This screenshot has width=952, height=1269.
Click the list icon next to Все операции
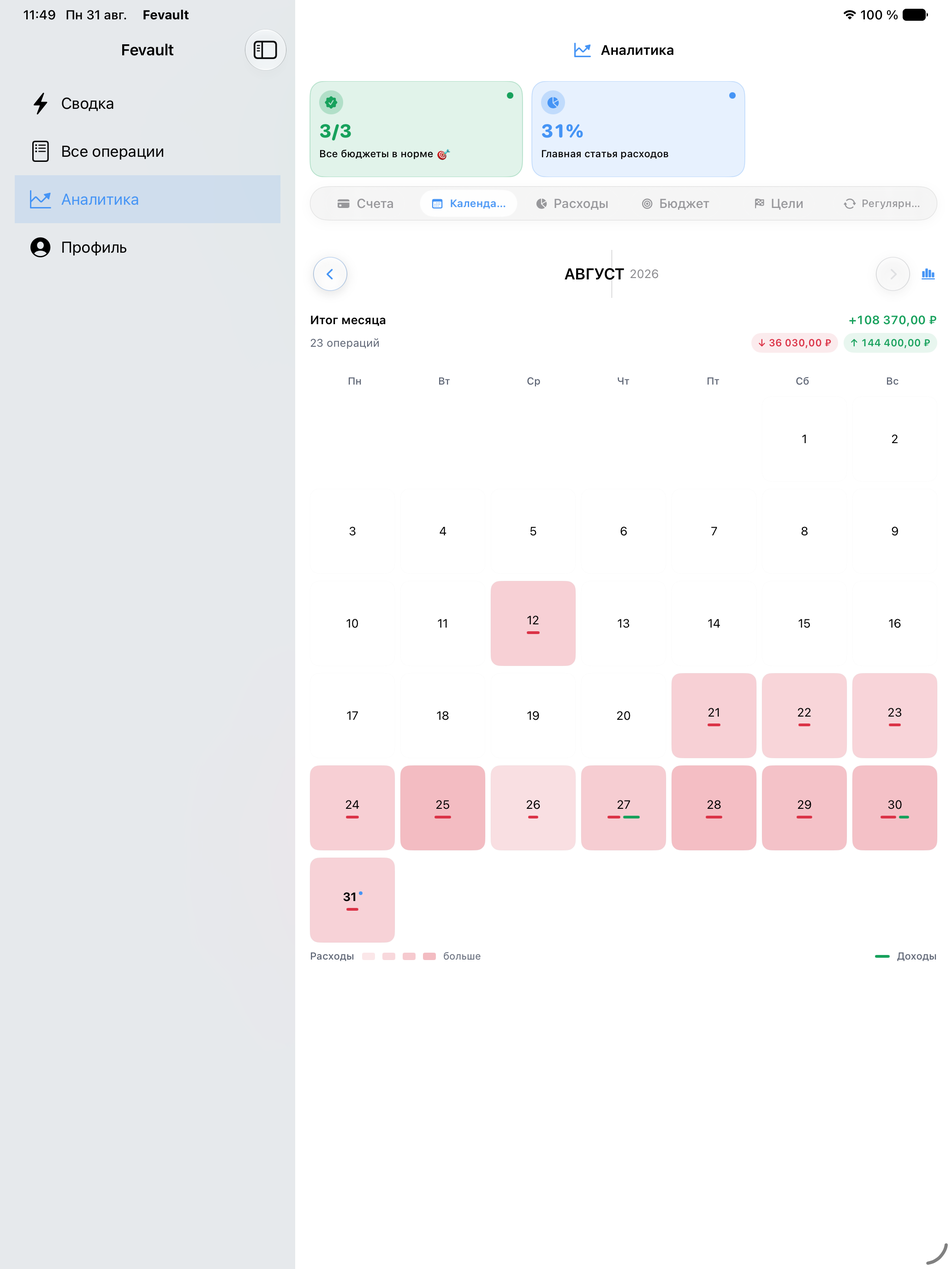40,152
